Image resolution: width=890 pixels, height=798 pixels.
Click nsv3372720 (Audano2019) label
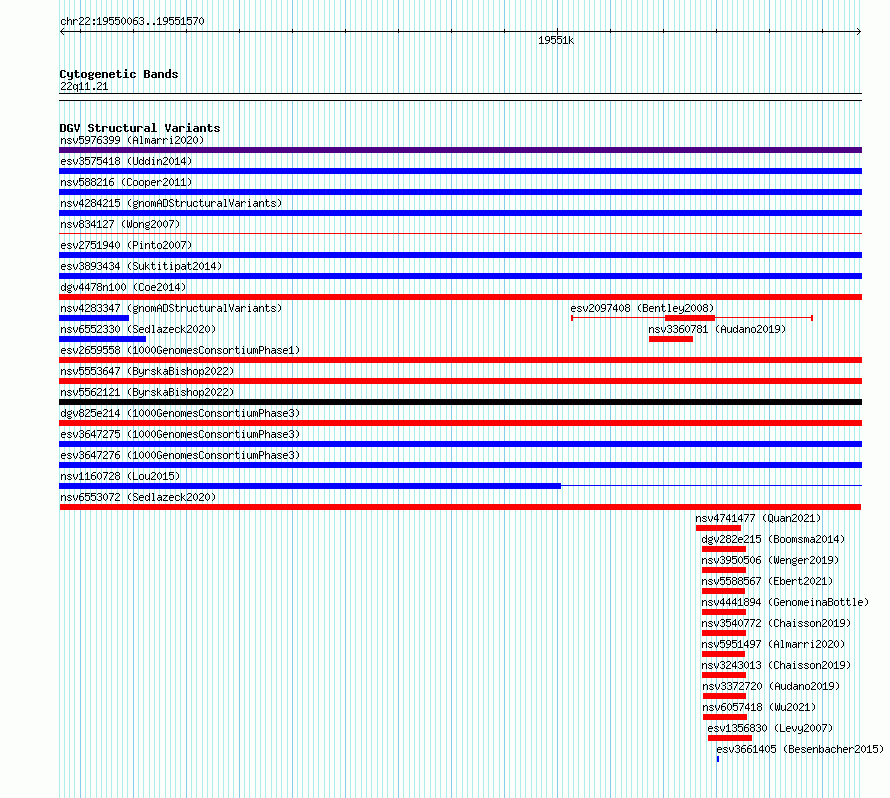771,686
